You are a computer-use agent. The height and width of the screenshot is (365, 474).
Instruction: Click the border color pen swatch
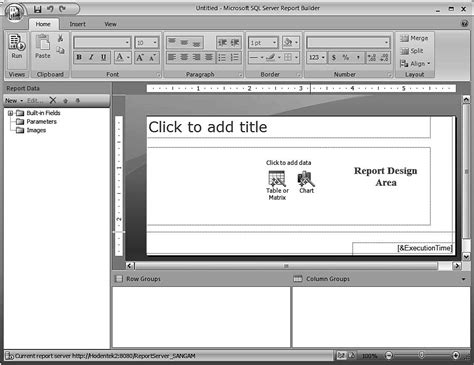(271, 58)
